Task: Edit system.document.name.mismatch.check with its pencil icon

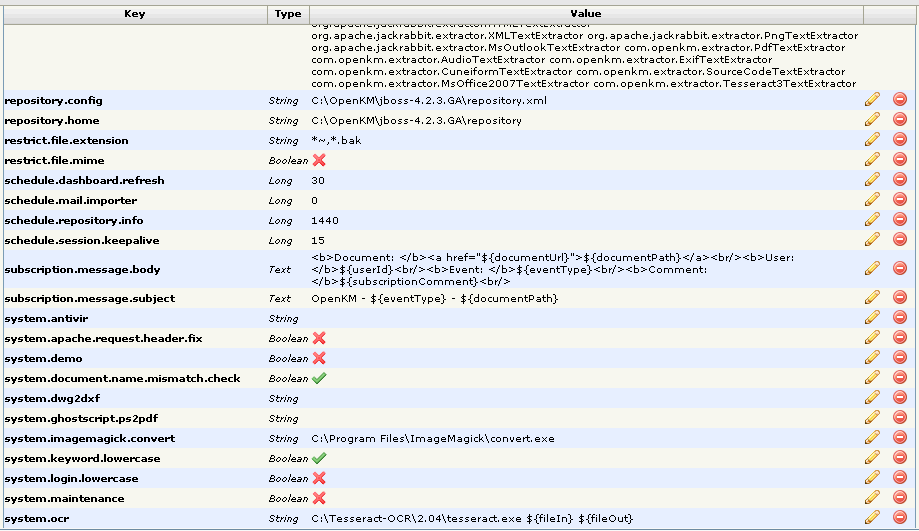Action: [872, 377]
